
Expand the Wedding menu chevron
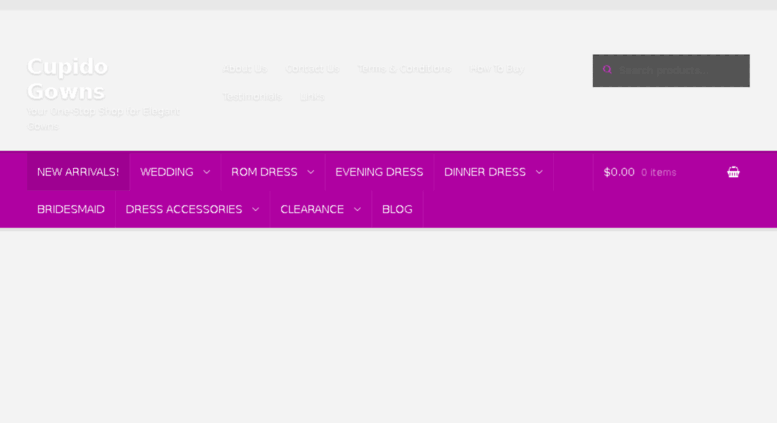pos(207,172)
